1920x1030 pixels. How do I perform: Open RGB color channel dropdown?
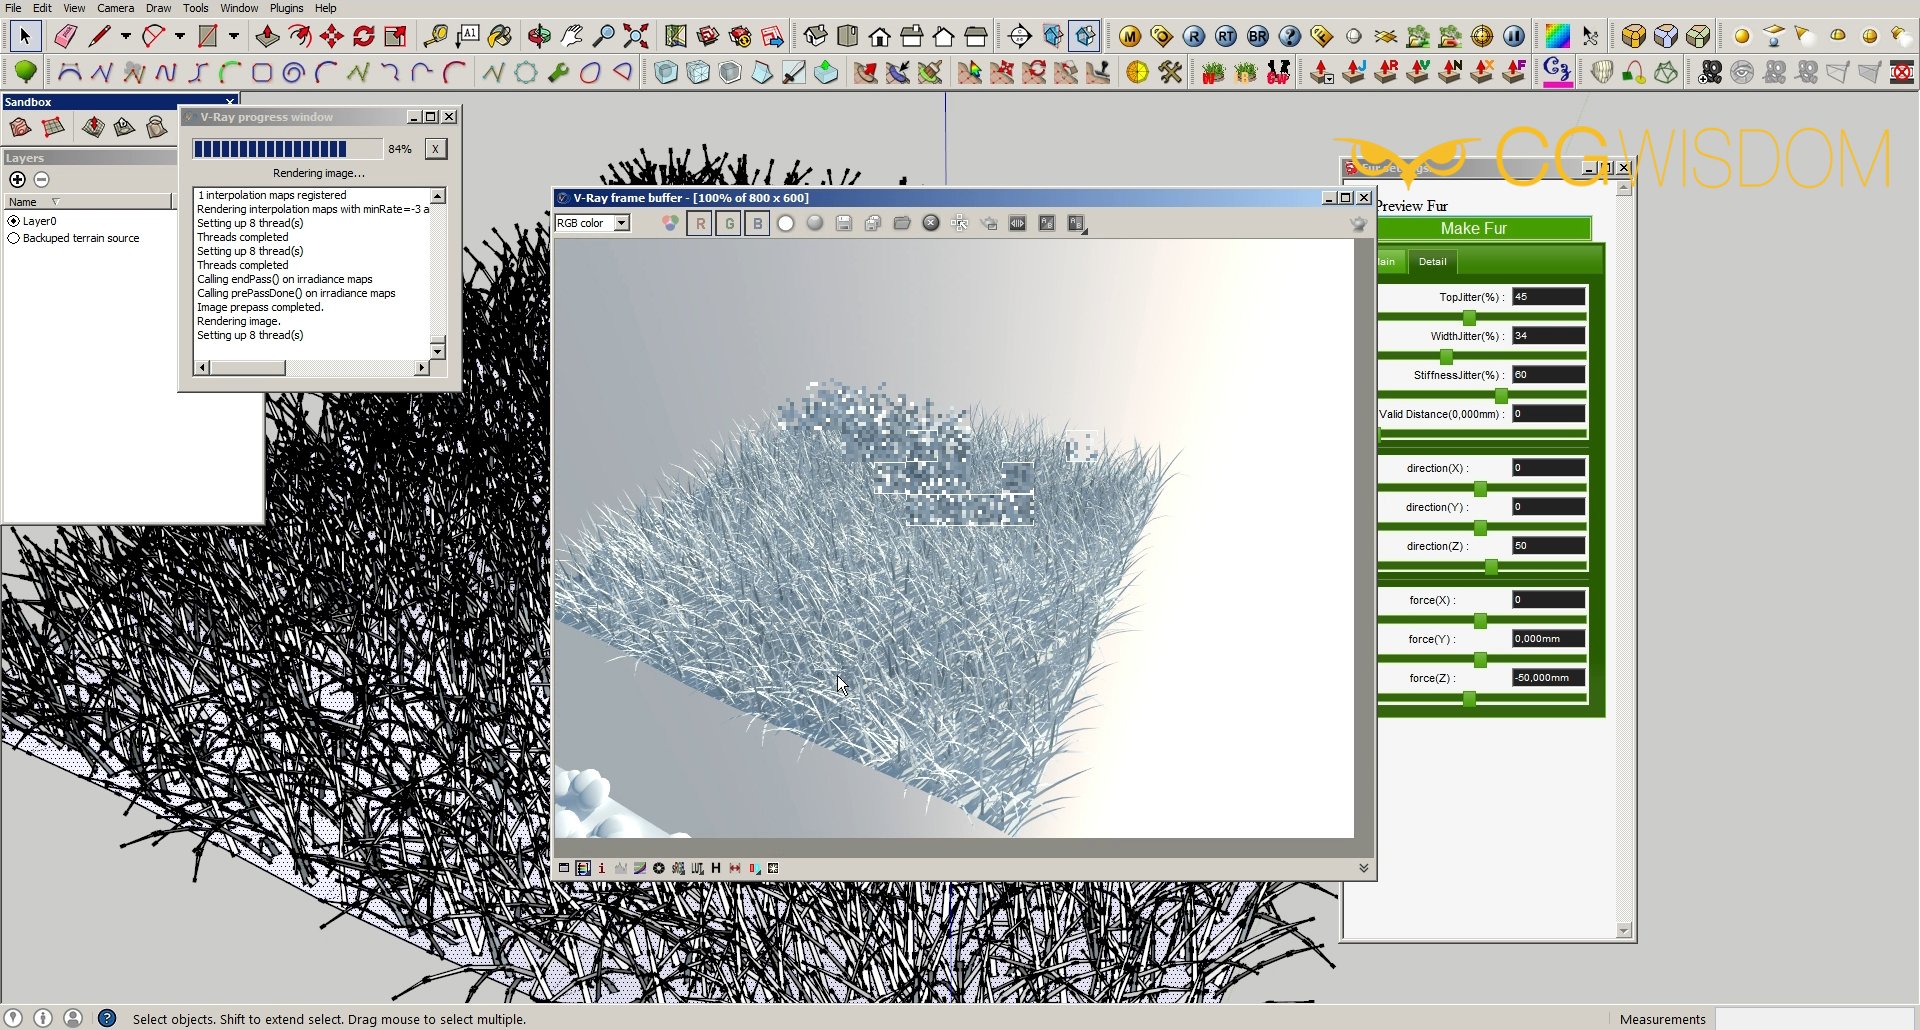pyautogui.click(x=621, y=223)
